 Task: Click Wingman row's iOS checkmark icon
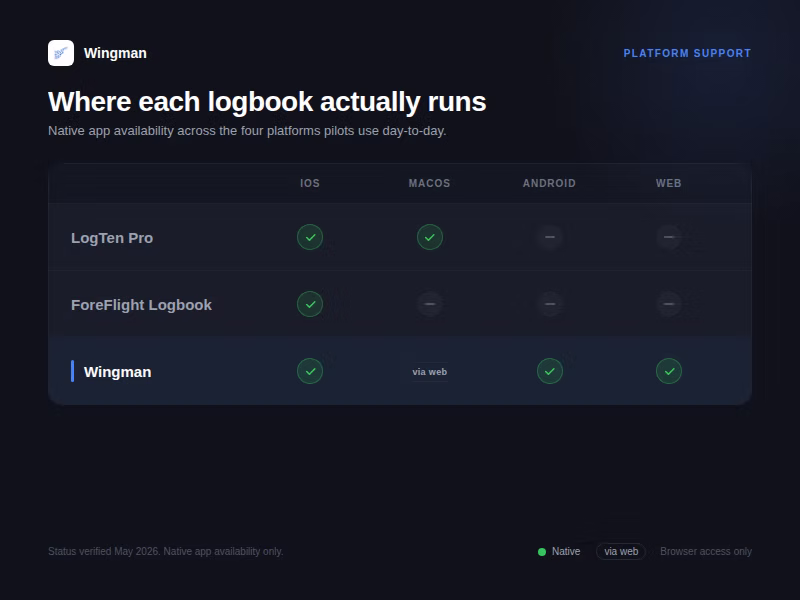pyautogui.click(x=310, y=371)
